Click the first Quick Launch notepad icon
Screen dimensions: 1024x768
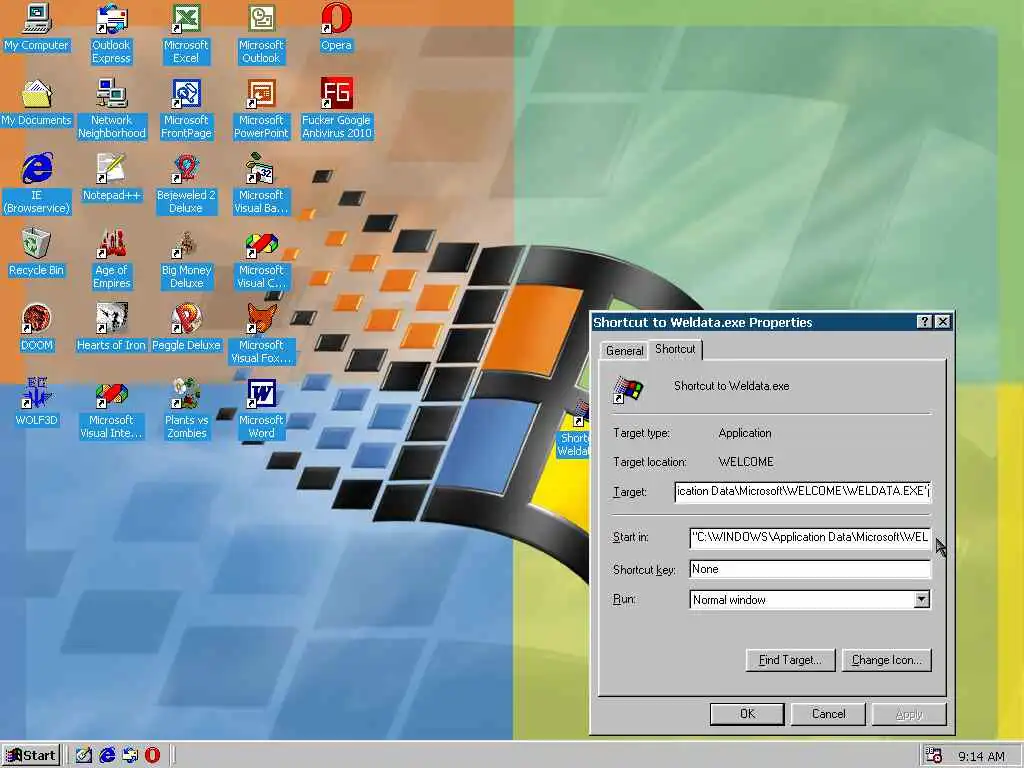(x=83, y=755)
